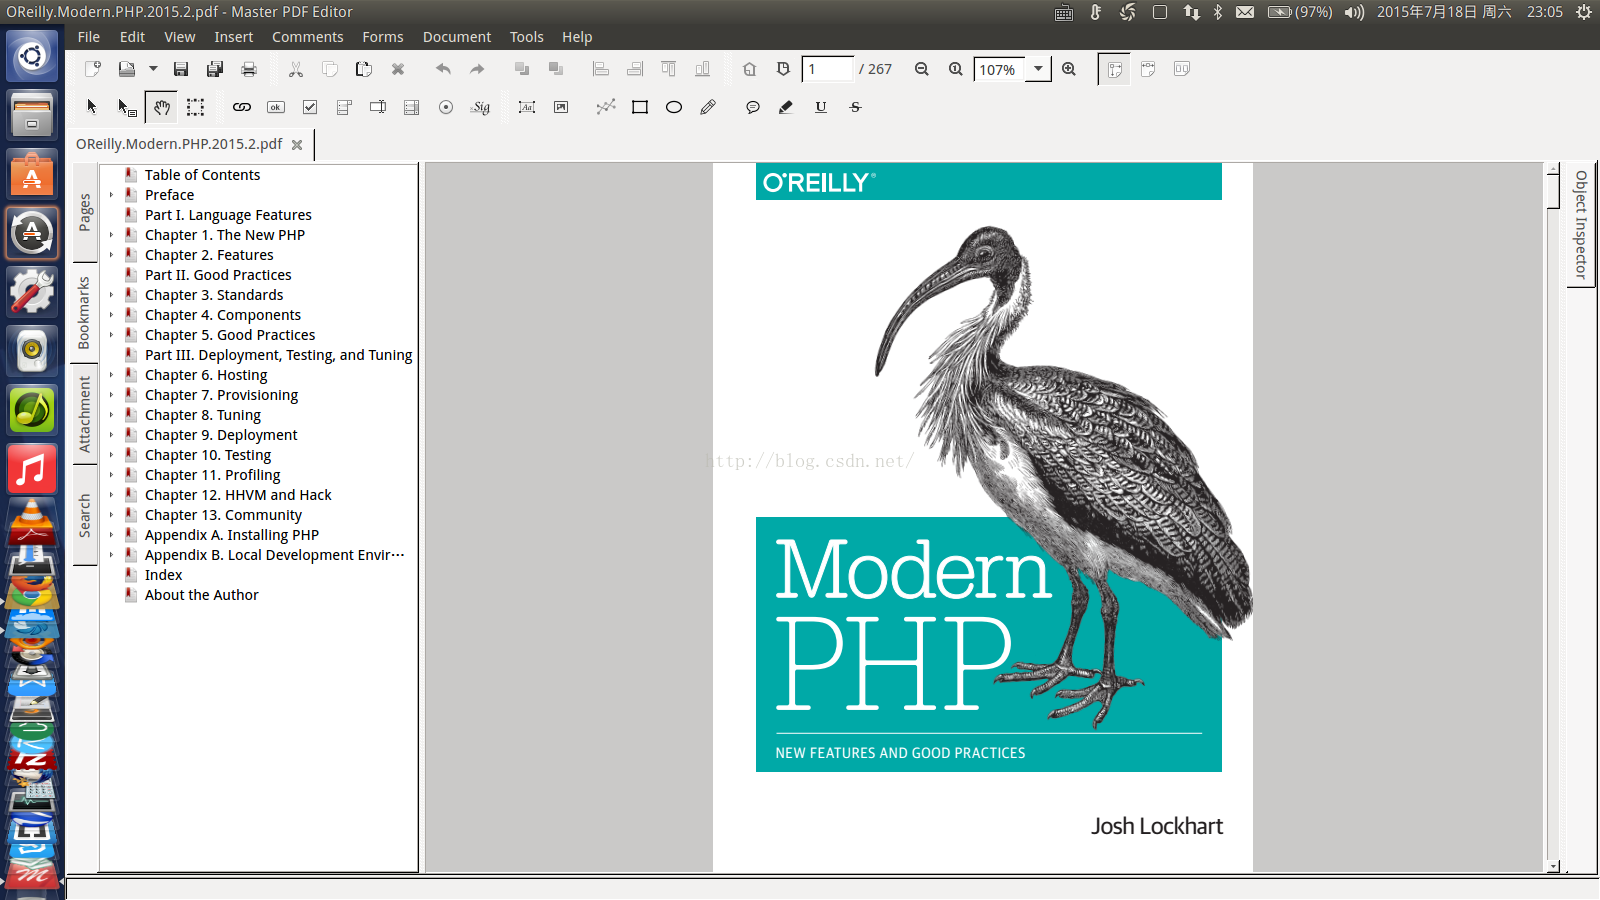
Task: Click the zoom in magnifier icon
Action: tap(1069, 69)
